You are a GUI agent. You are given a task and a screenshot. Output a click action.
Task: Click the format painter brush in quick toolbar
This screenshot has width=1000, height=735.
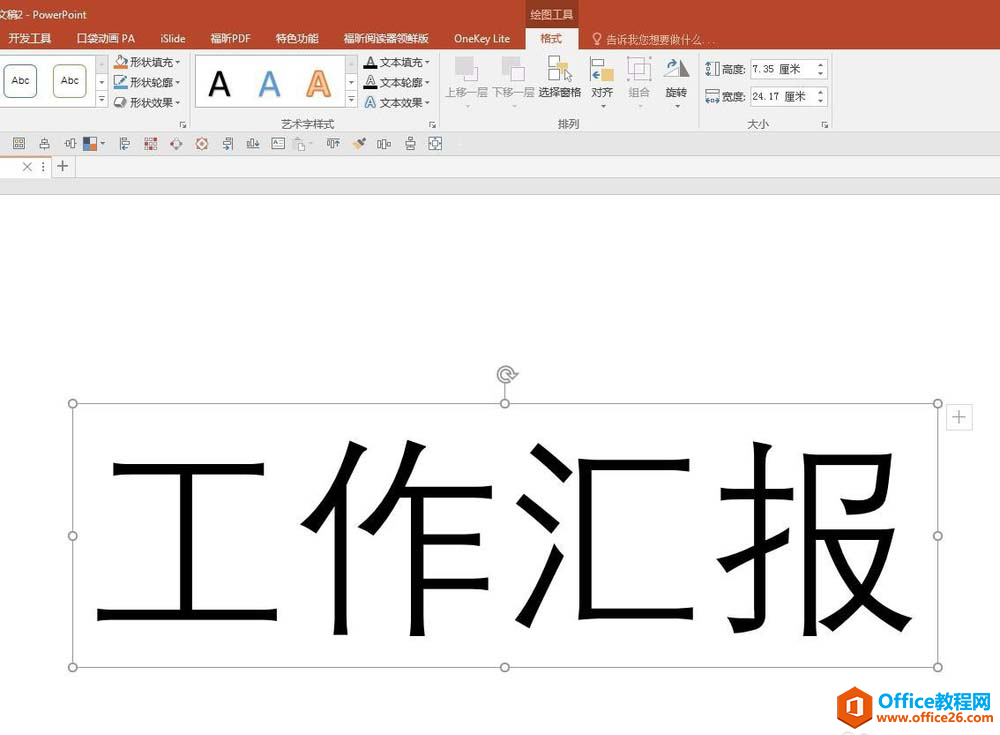[x=360, y=144]
